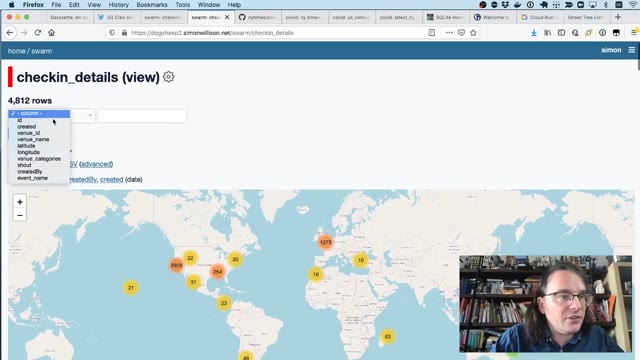Screen dimensions: 640x360
Task: Go to swarm breadcrumb link
Action: click(x=42, y=51)
